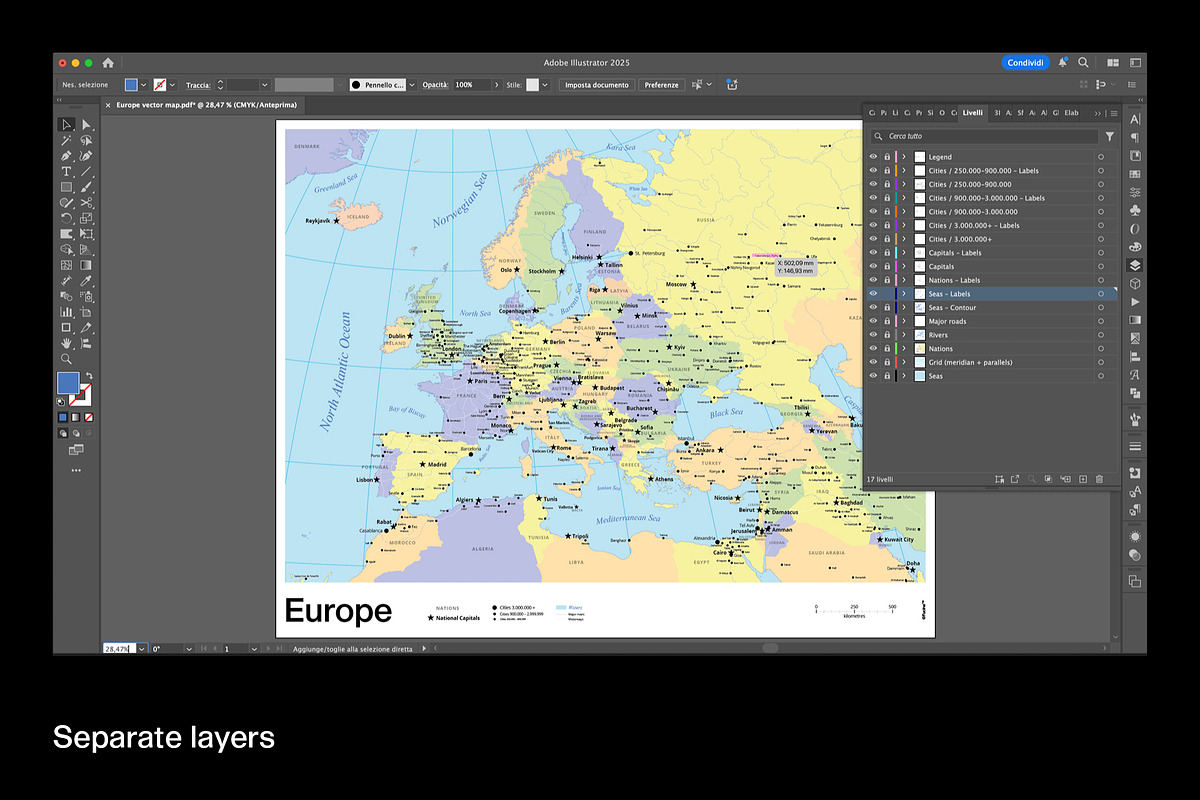The width and height of the screenshot is (1200, 800).
Task: Select the Zoom magnifier tool
Action: point(66,358)
